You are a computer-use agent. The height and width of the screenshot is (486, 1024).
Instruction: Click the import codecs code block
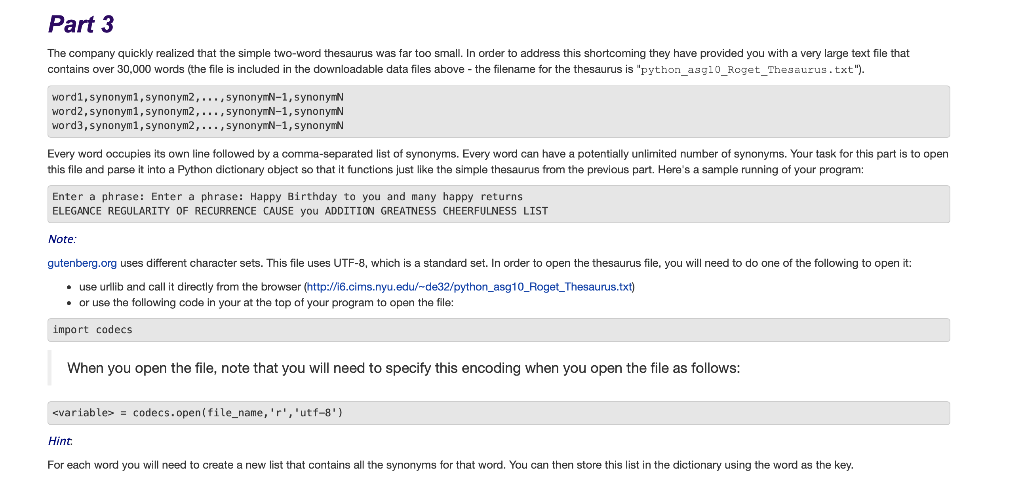click(498, 330)
